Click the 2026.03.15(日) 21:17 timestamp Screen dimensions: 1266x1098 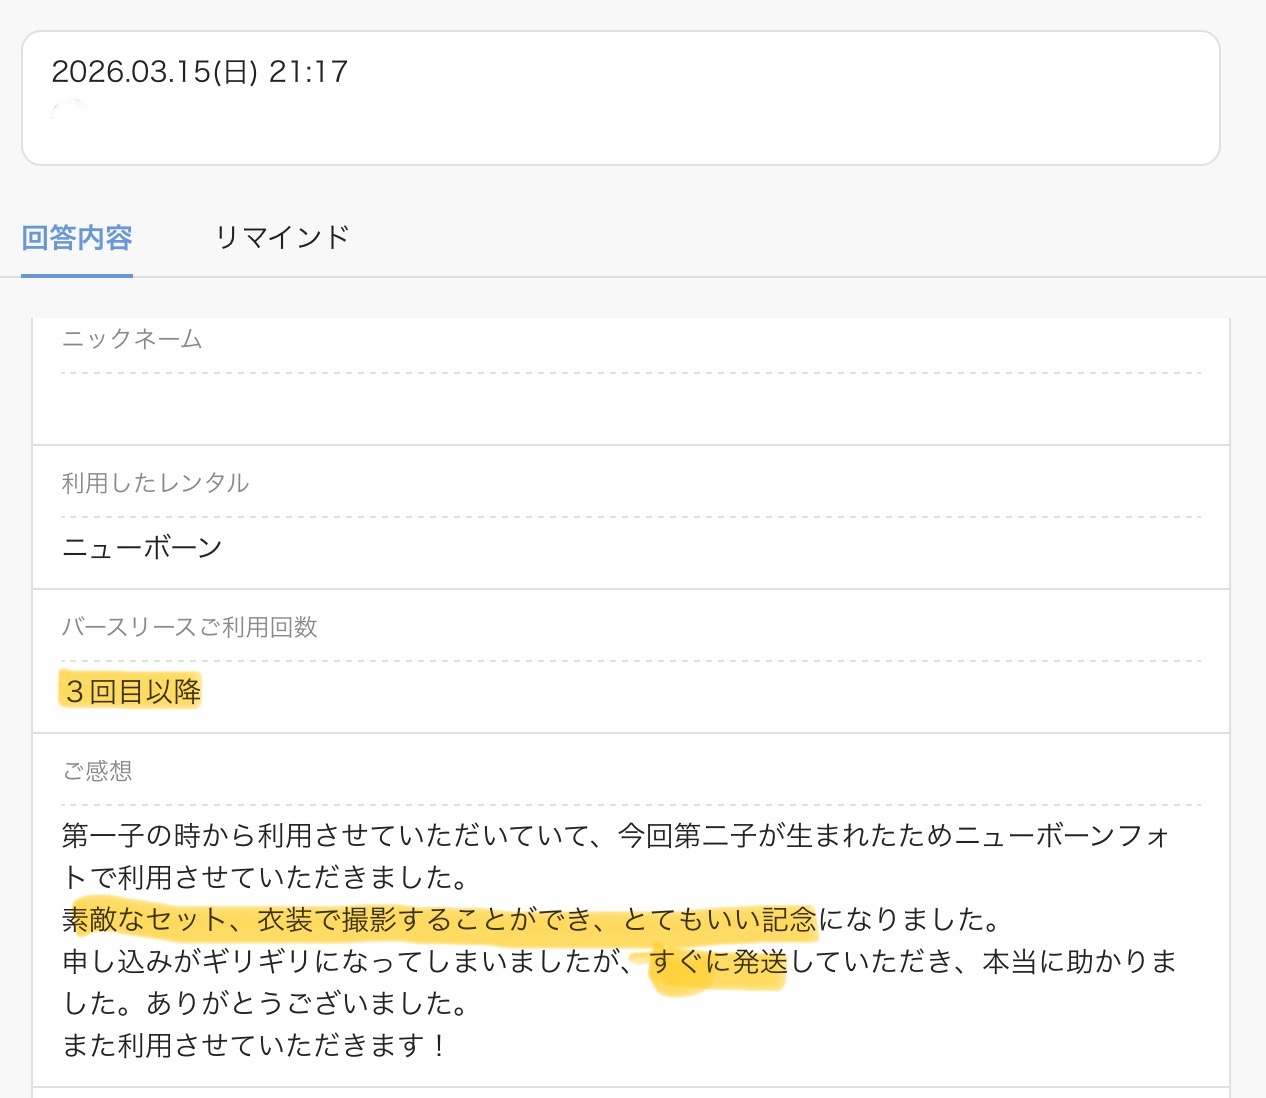[199, 72]
